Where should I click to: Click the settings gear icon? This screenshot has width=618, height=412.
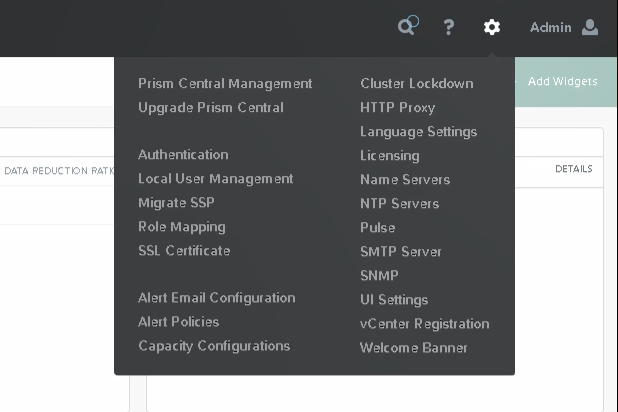pyautogui.click(x=492, y=28)
